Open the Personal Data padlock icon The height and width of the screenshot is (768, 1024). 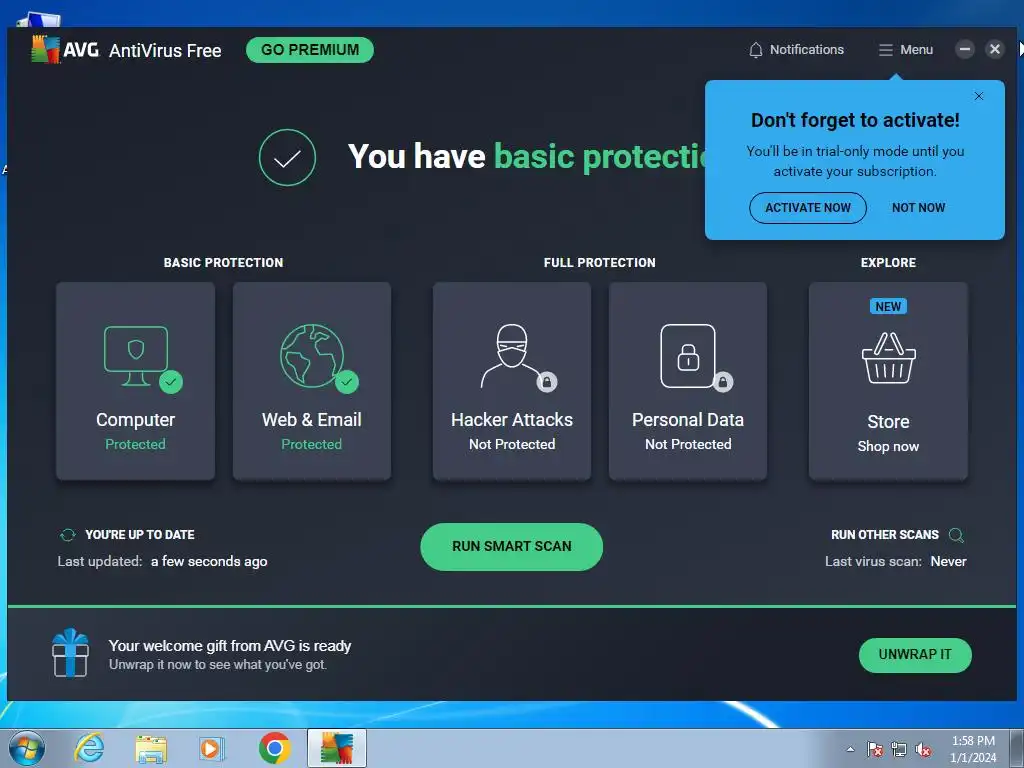click(x=688, y=356)
